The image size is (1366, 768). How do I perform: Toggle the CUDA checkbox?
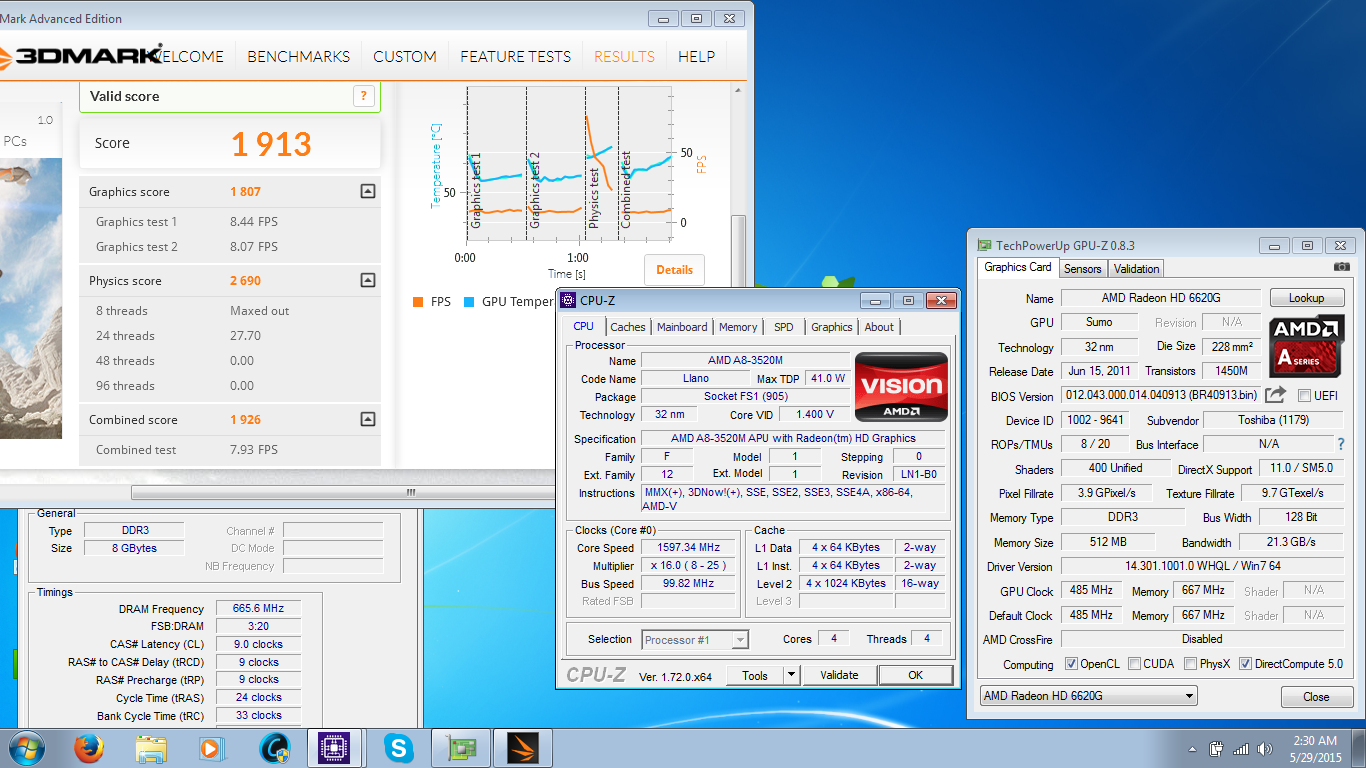1134,664
